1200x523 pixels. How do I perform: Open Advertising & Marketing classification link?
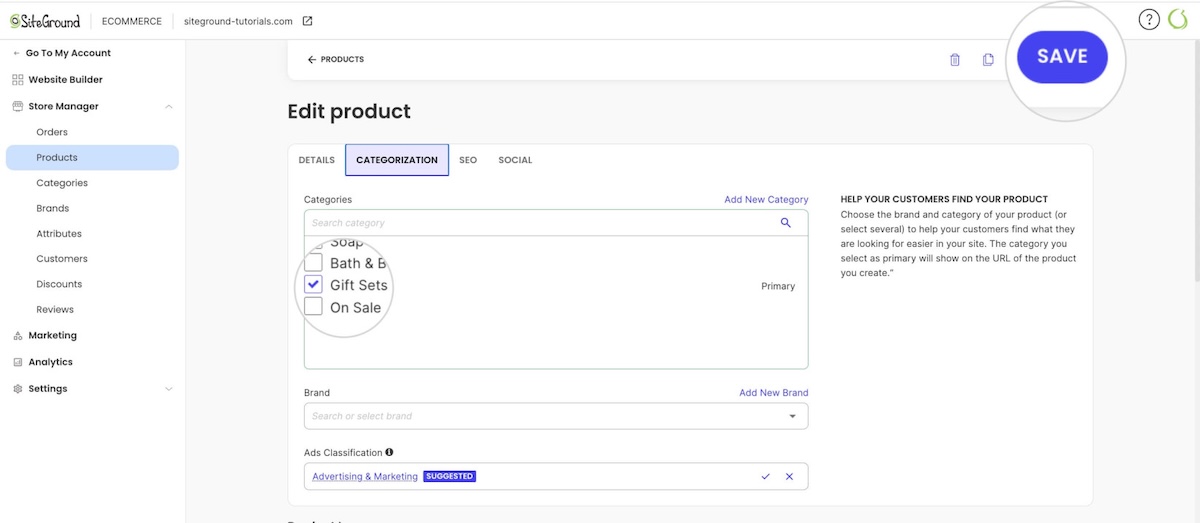point(365,476)
